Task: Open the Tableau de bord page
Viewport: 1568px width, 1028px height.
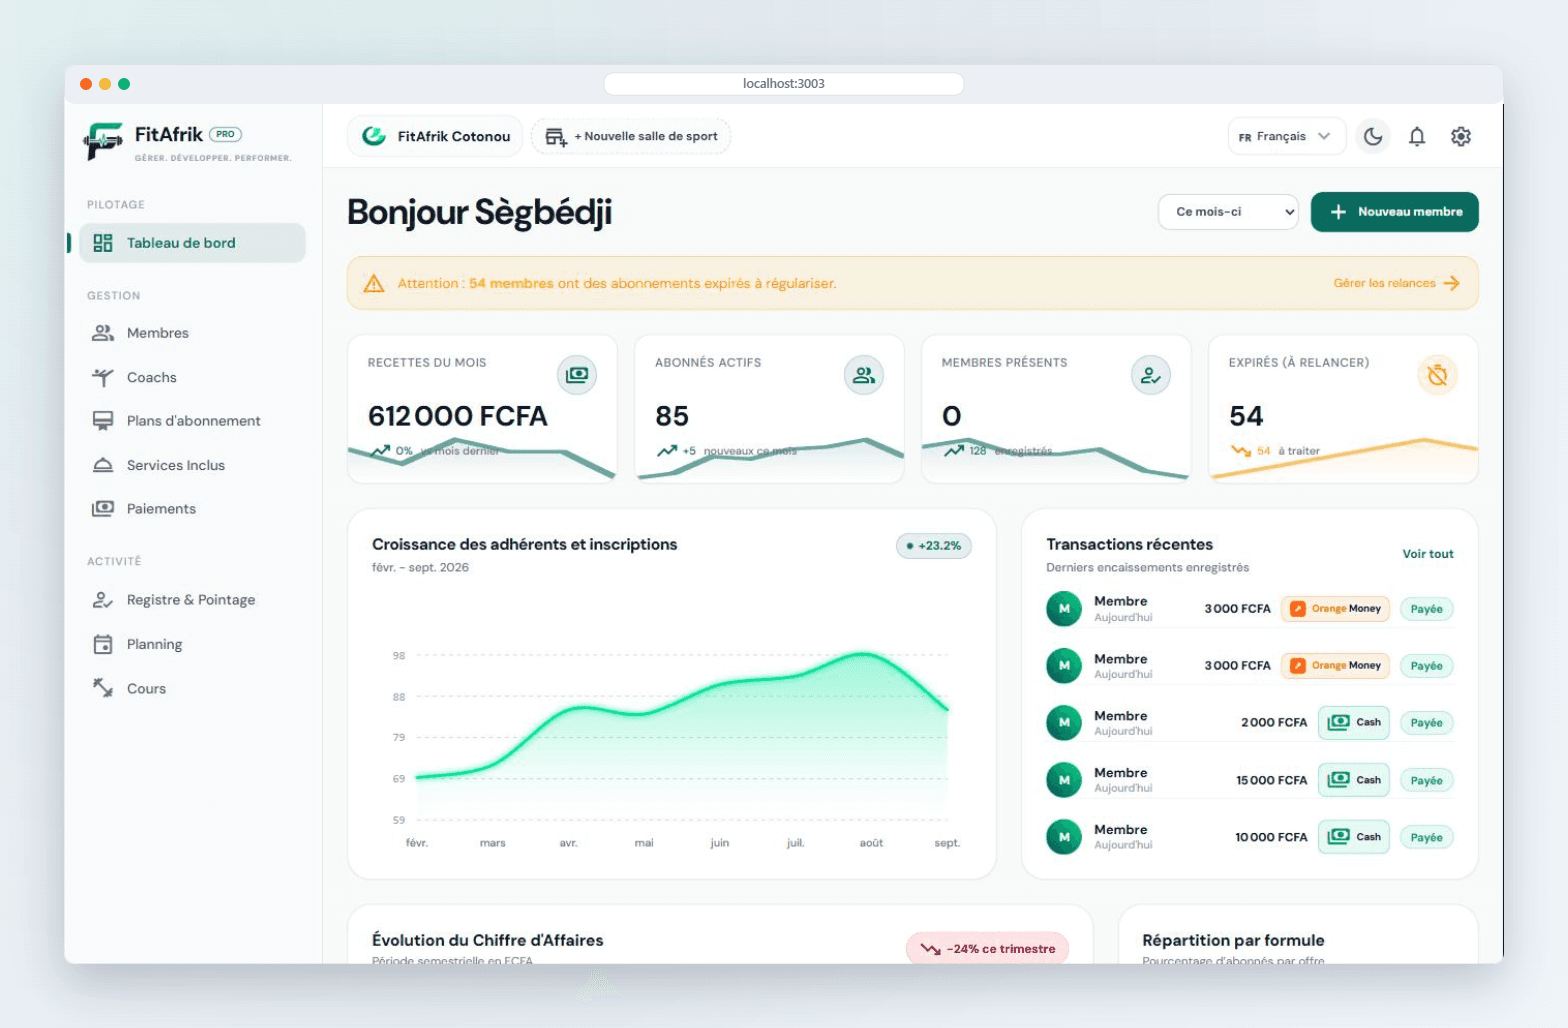Action: point(192,243)
